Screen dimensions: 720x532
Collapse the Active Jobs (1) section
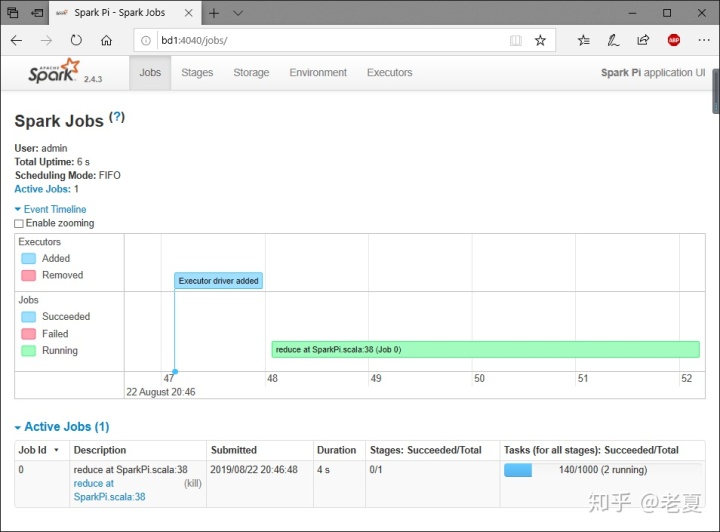62,427
